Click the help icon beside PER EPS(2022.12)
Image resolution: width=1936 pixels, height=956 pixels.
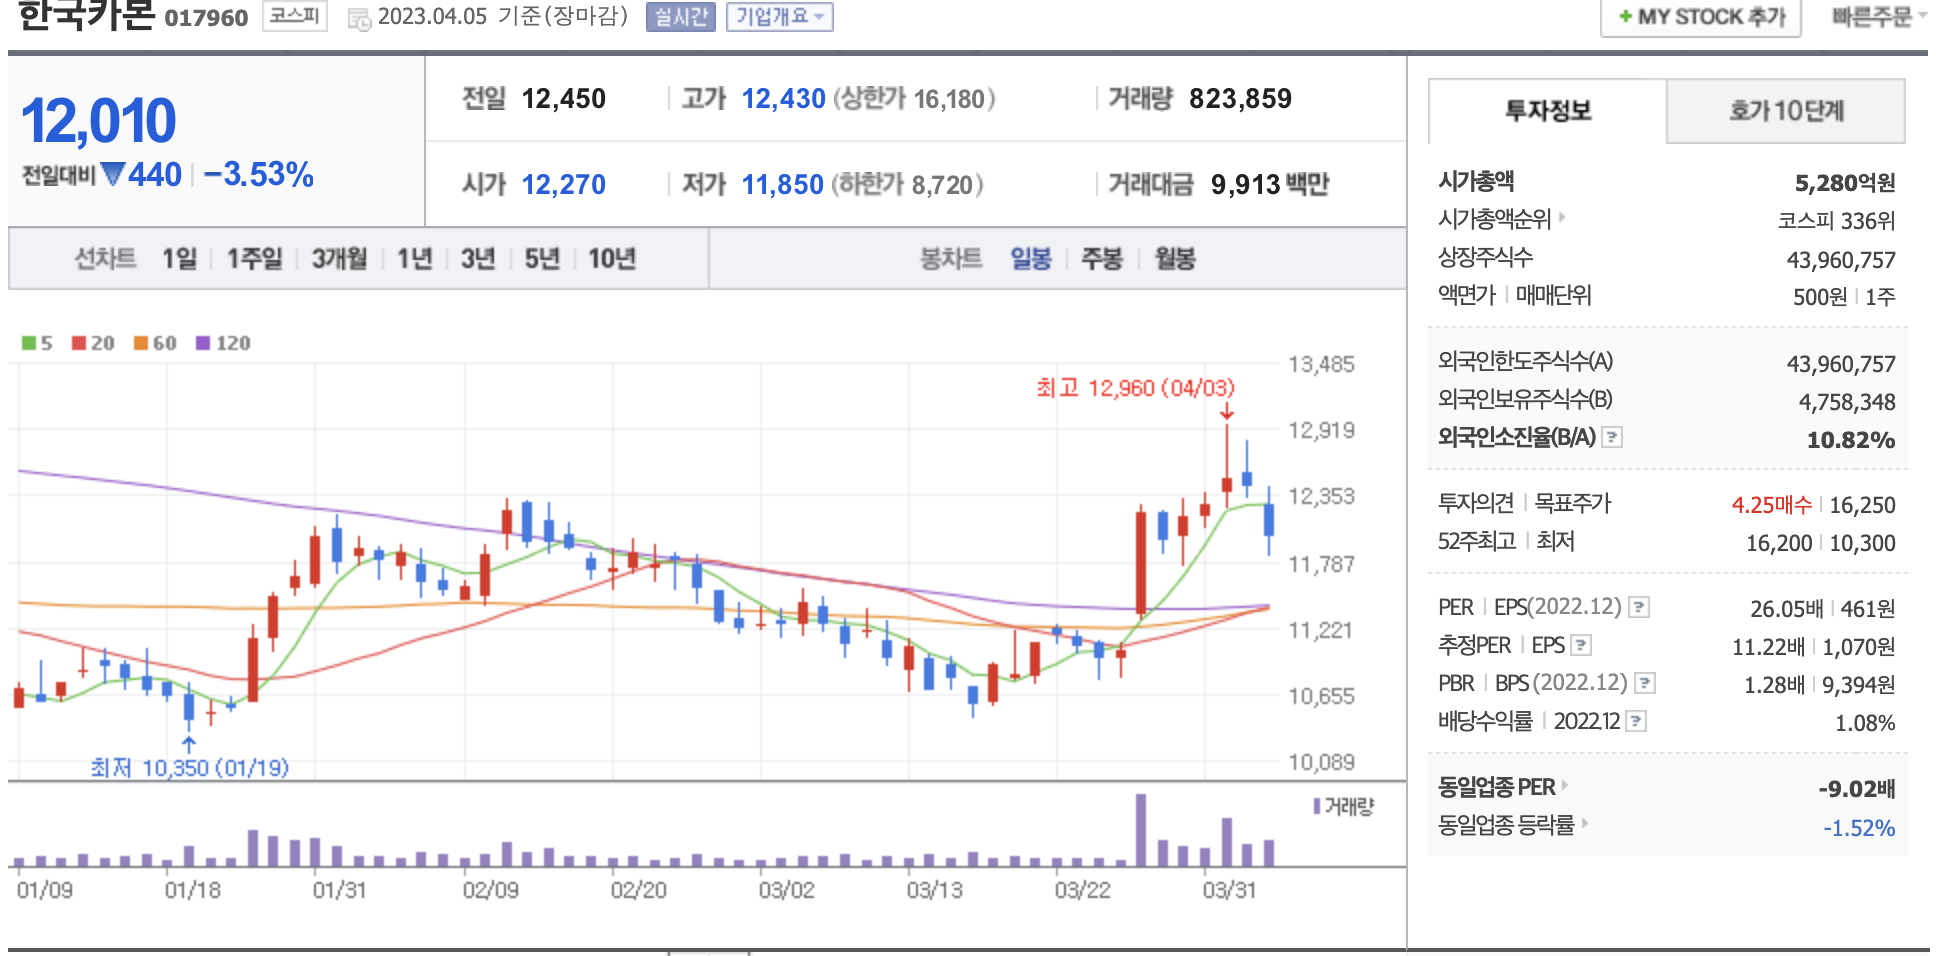1638,607
